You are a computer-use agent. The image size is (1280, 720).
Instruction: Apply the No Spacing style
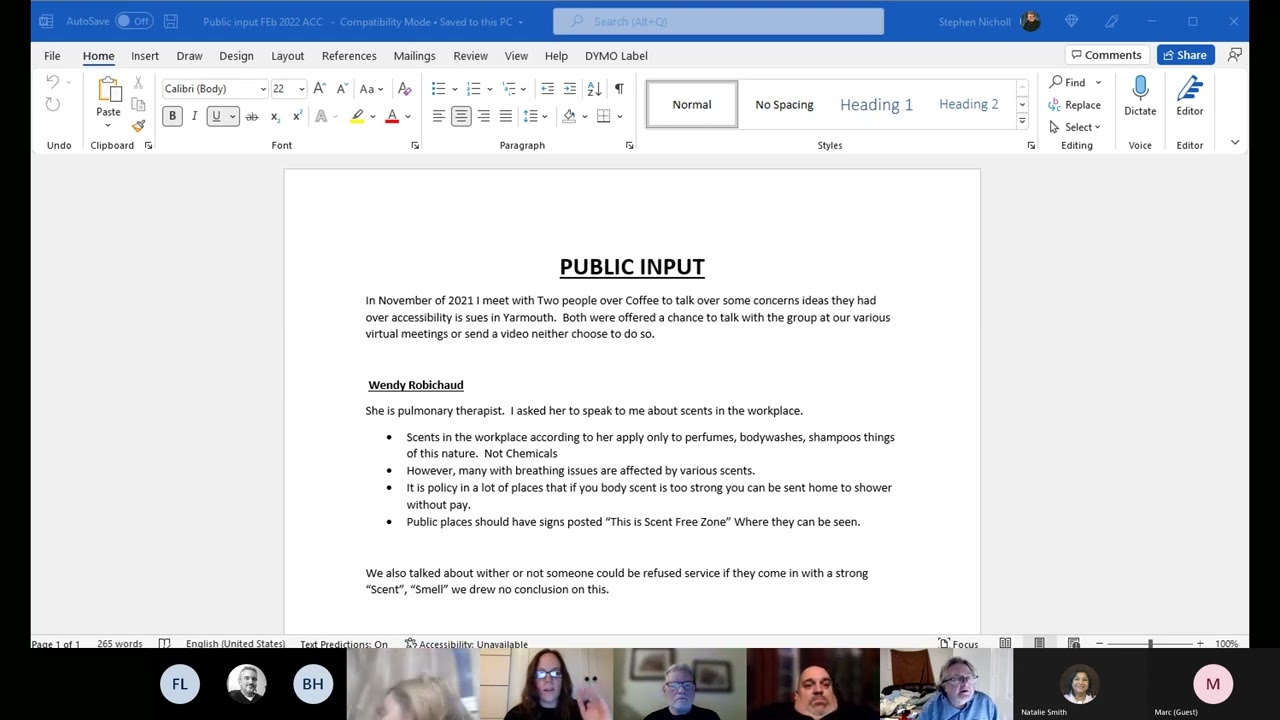[784, 104]
